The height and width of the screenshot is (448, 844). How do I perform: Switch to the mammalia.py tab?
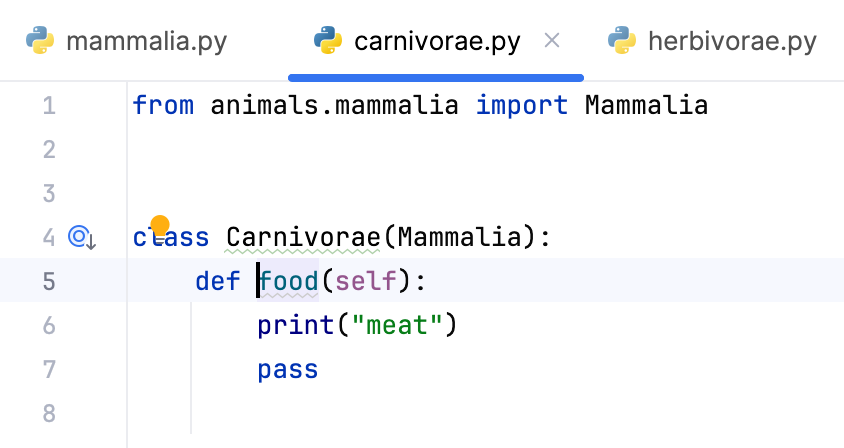pos(146,41)
